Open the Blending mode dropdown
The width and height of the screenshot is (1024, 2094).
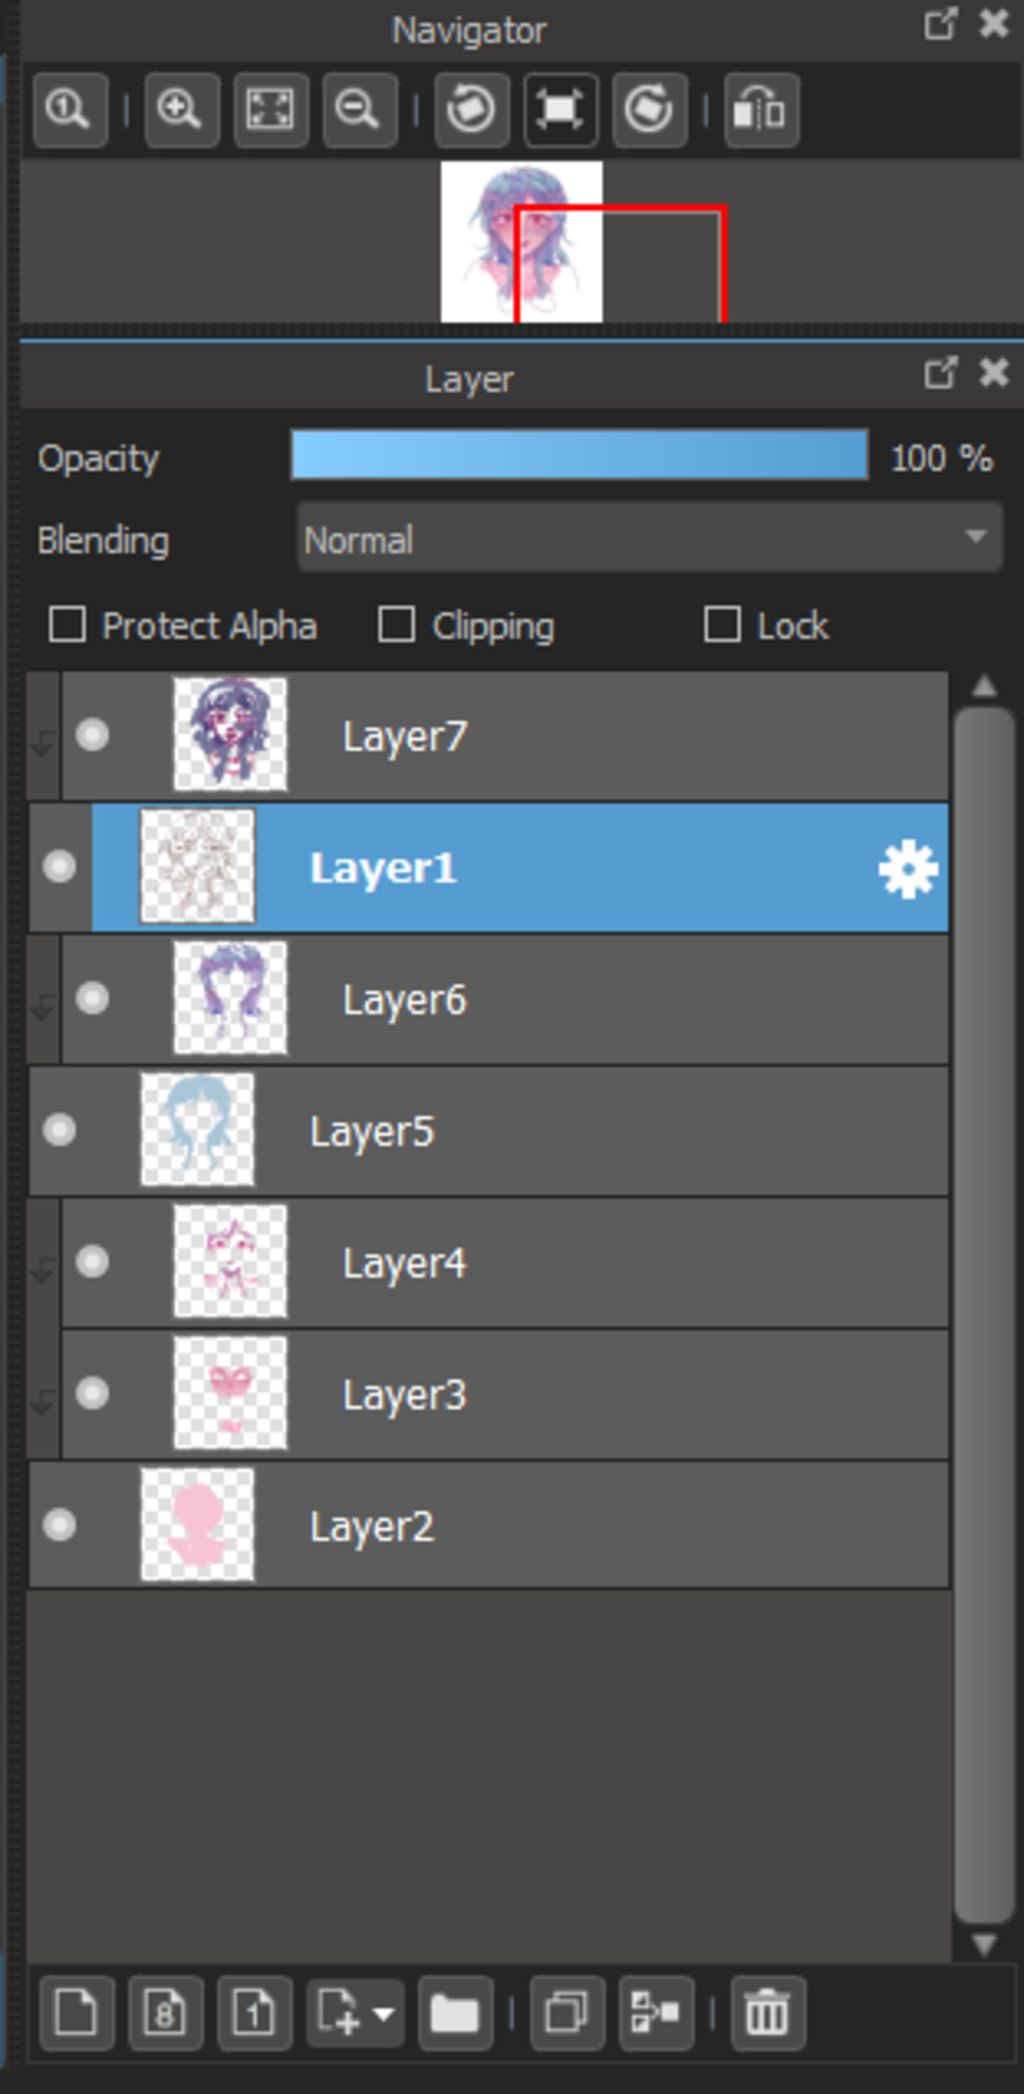tap(649, 539)
